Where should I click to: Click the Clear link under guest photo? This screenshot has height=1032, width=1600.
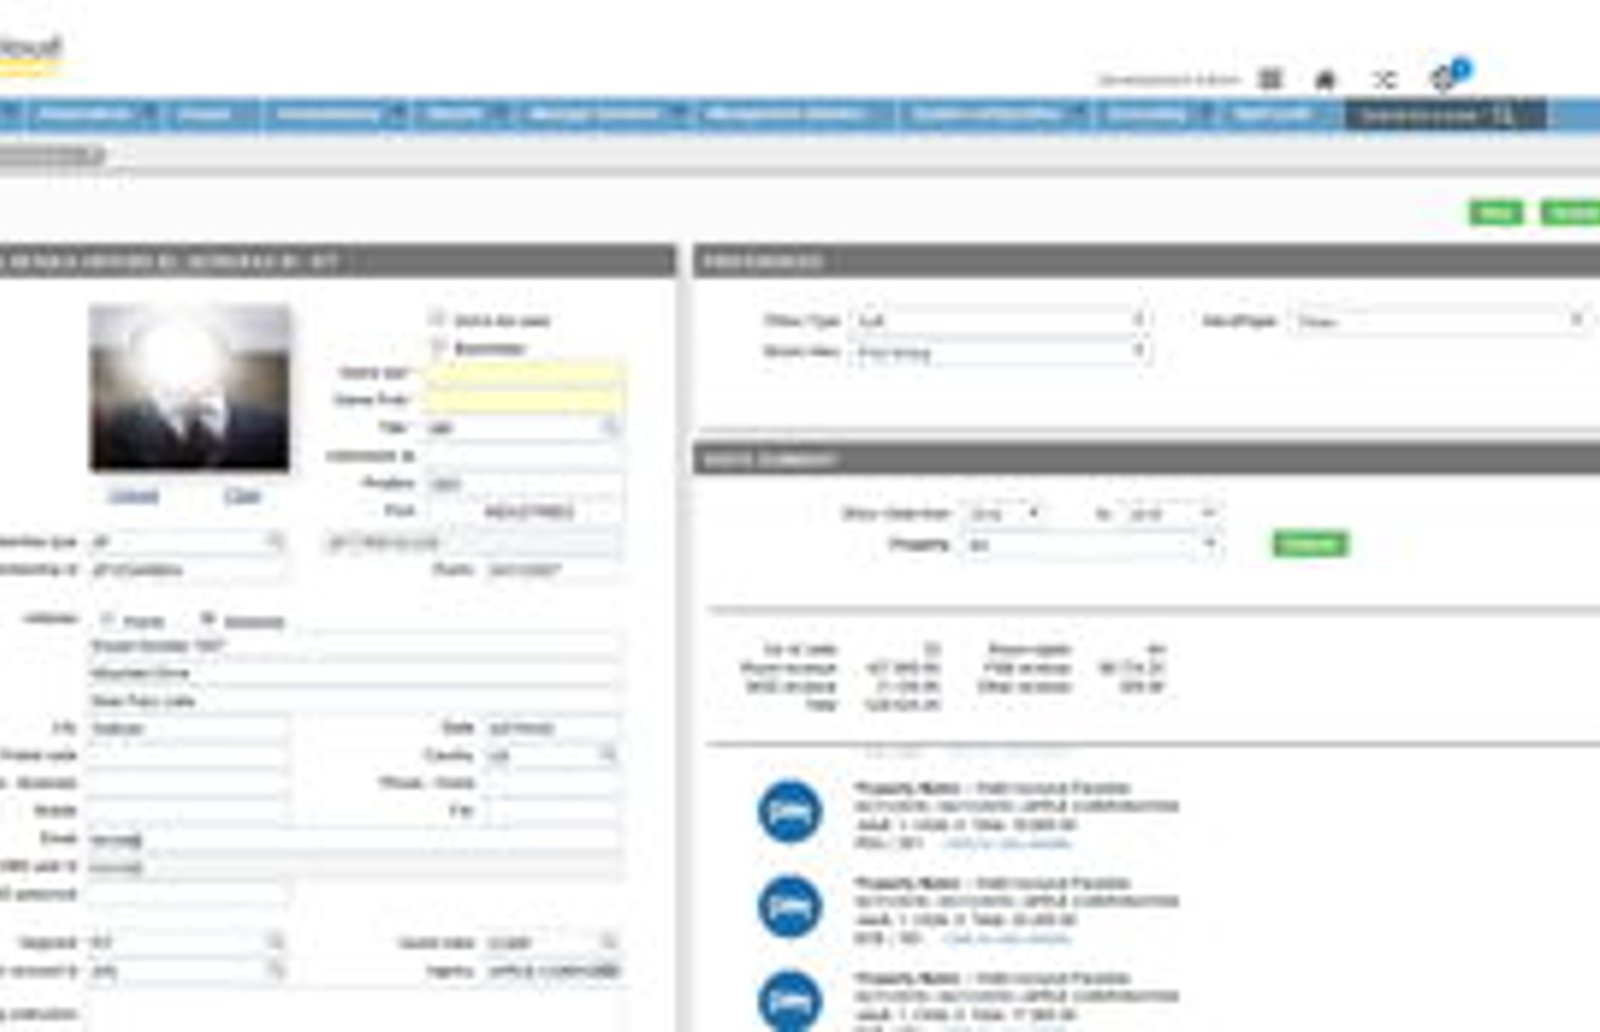pyautogui.click(x=241, y=495)
